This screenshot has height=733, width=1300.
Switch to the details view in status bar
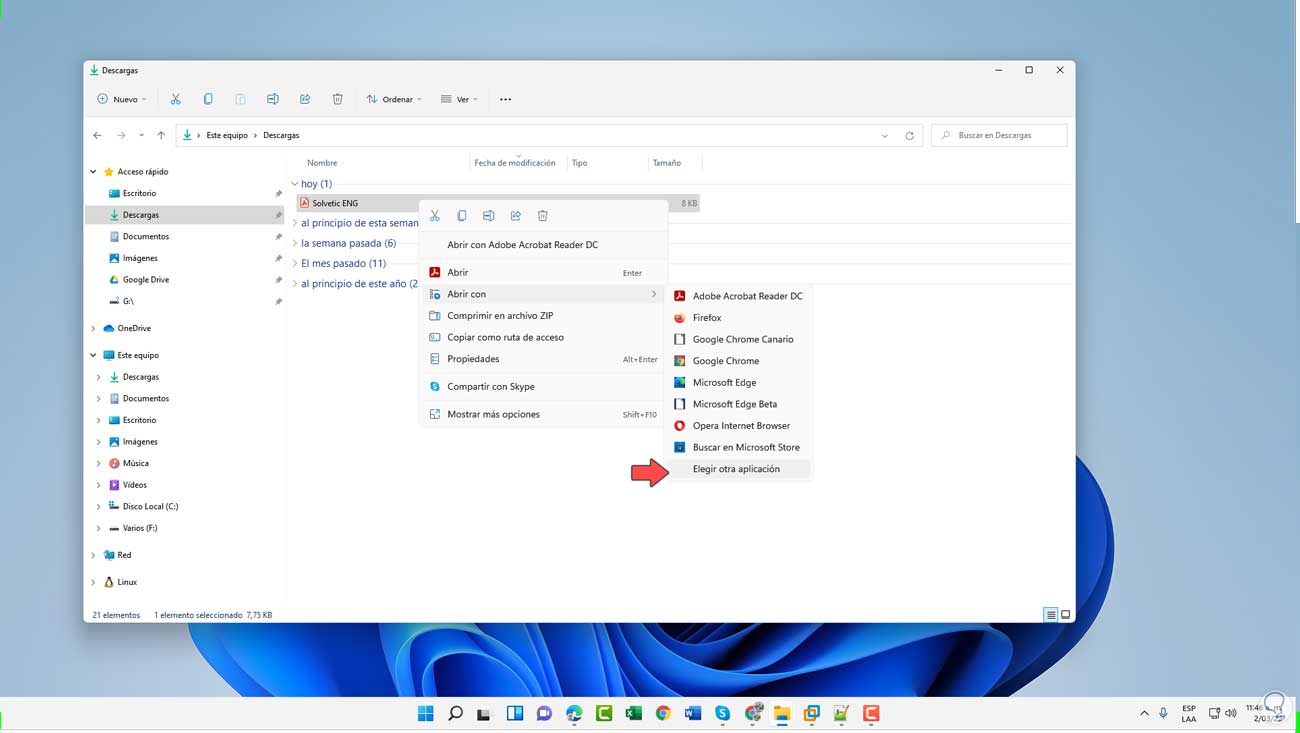(x=1050, y=615)
